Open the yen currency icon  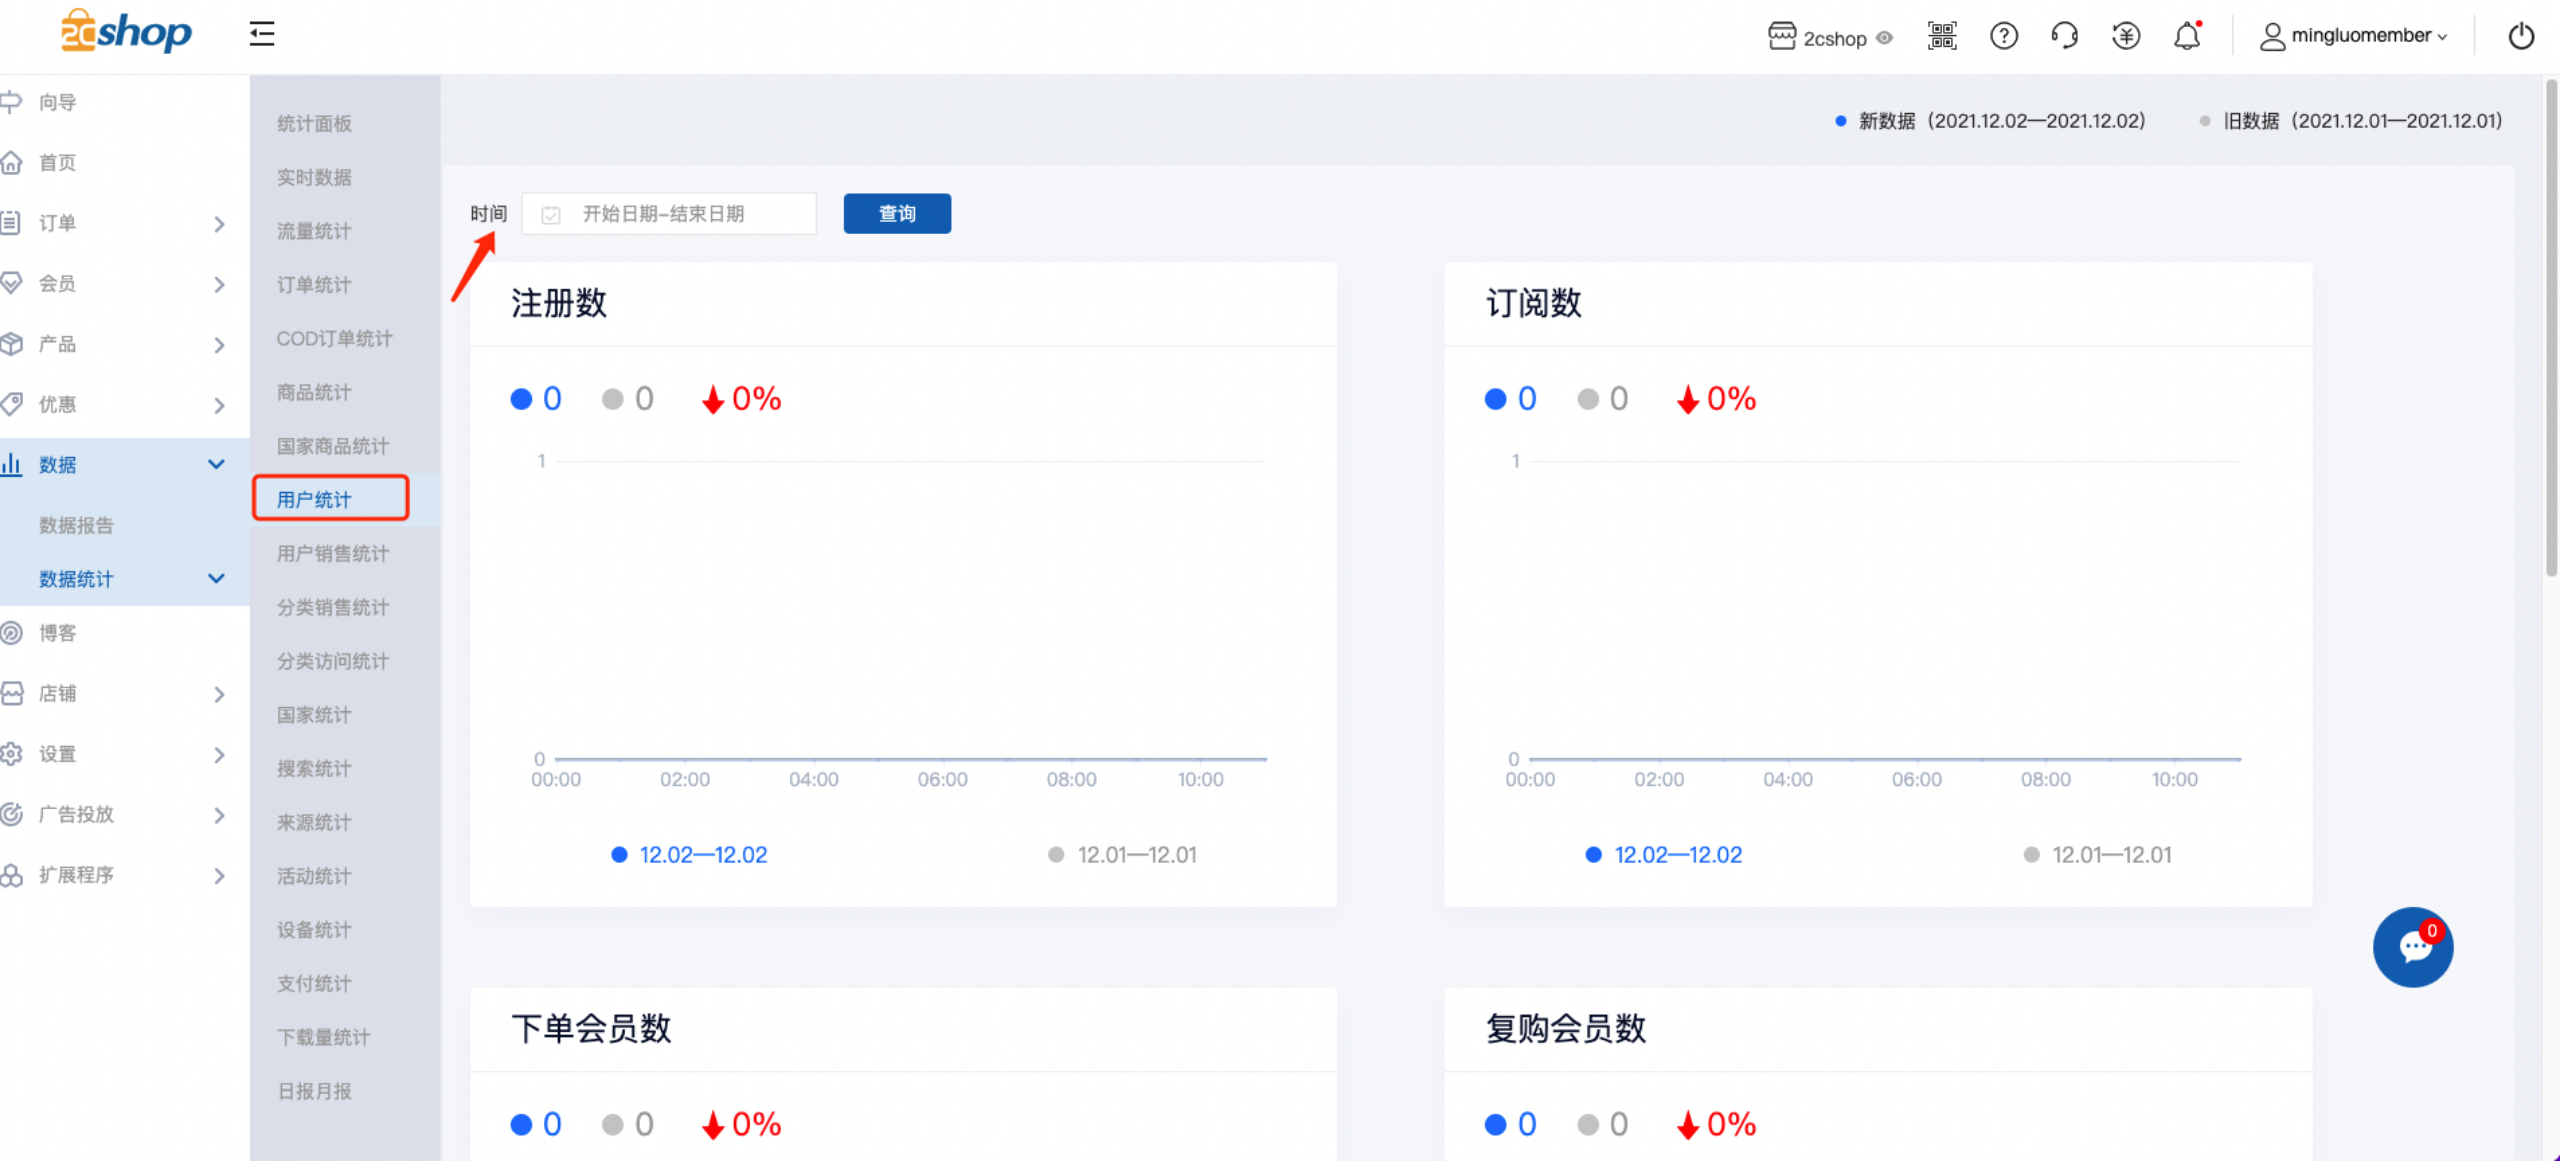tap(2126, 36)
